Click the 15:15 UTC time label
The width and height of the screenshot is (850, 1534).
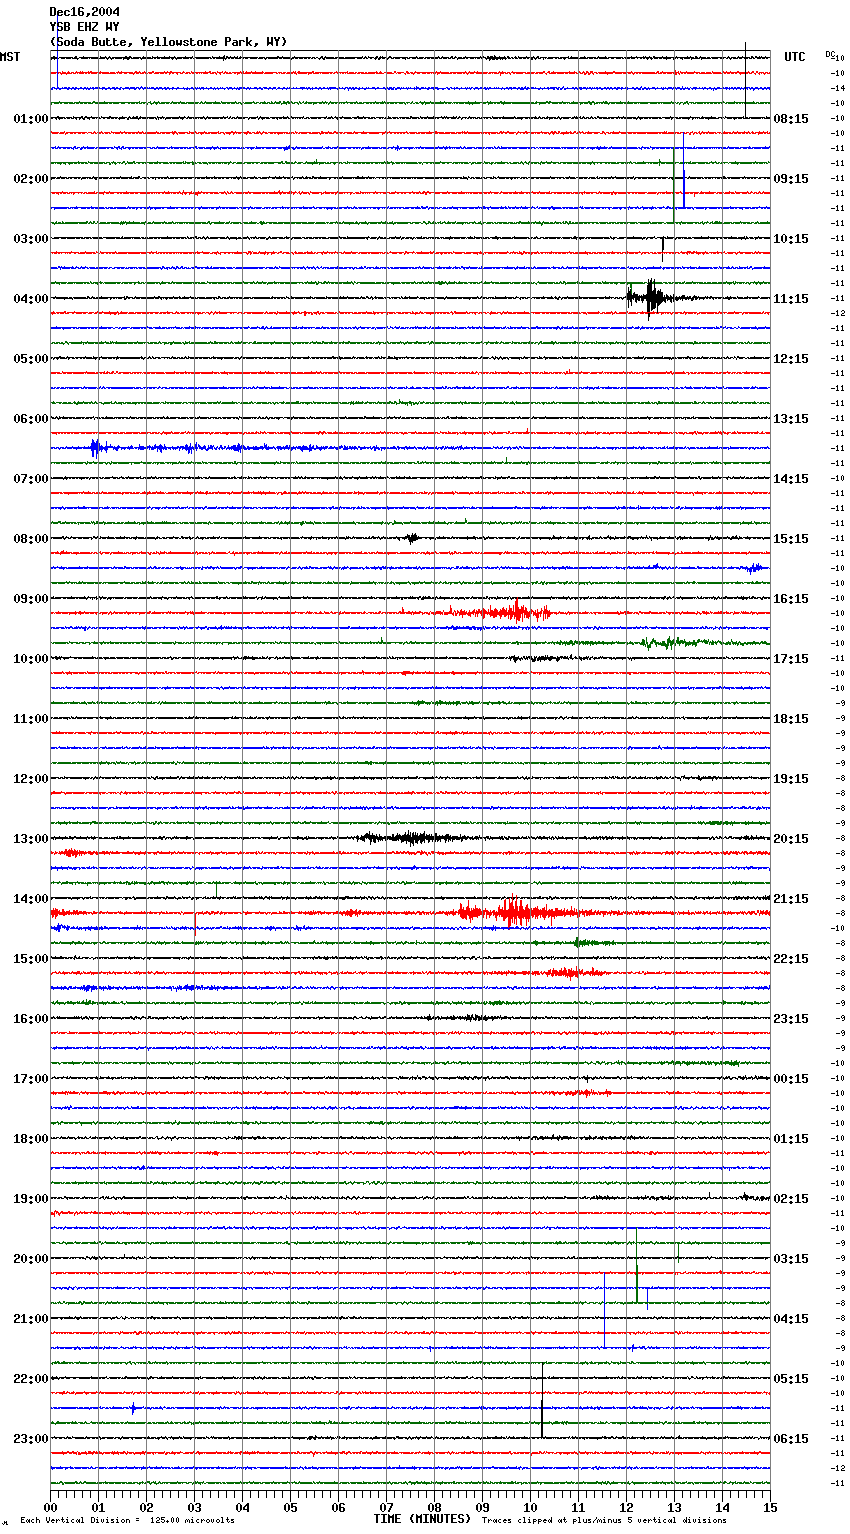point(791,539)
